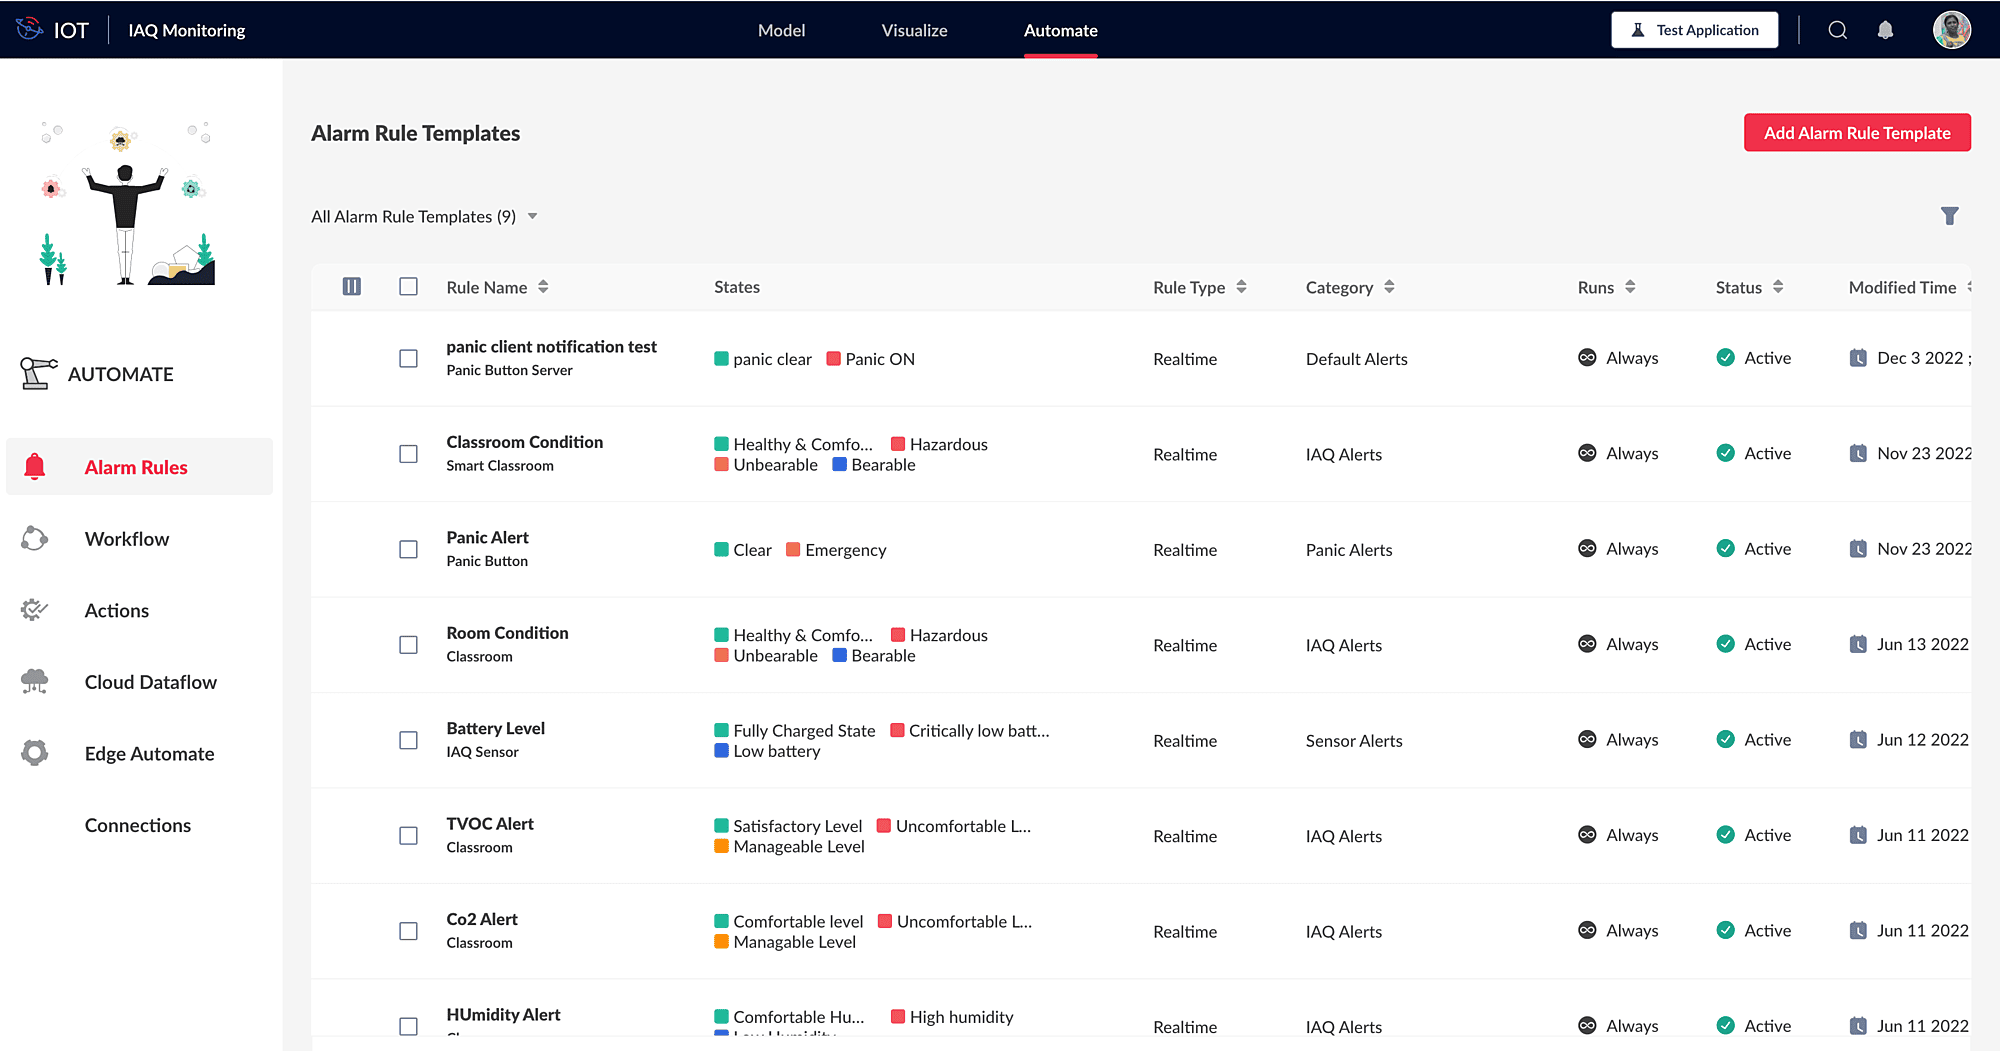Tick the checkbox for Classroom Condition rule

point(408,454)
